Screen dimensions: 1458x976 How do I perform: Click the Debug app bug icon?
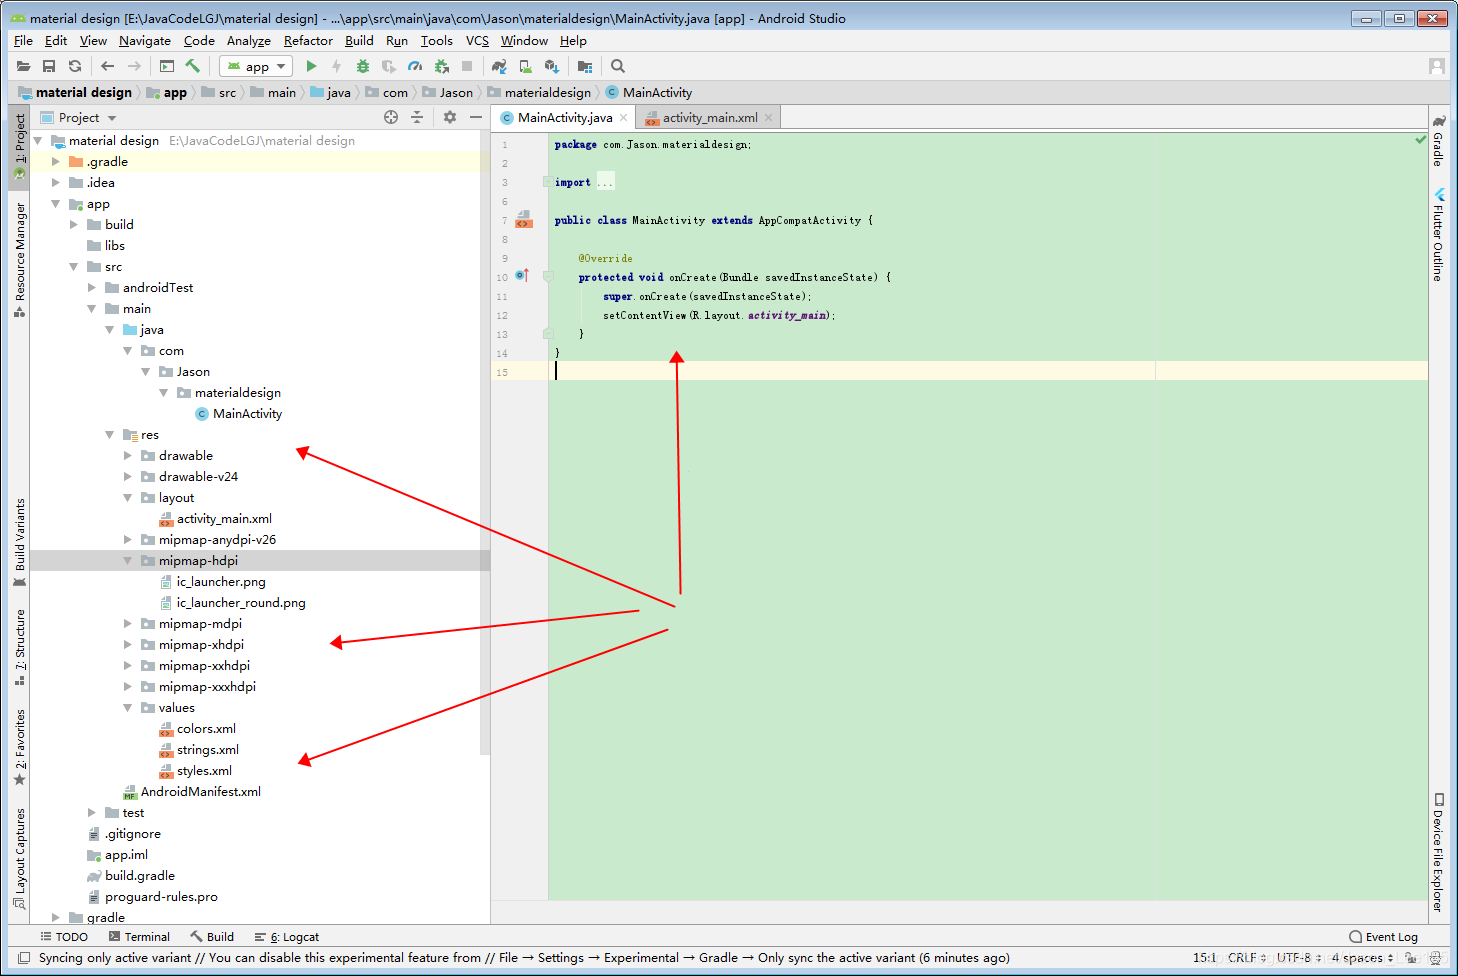pyautogui.click(x=363, y=66)
